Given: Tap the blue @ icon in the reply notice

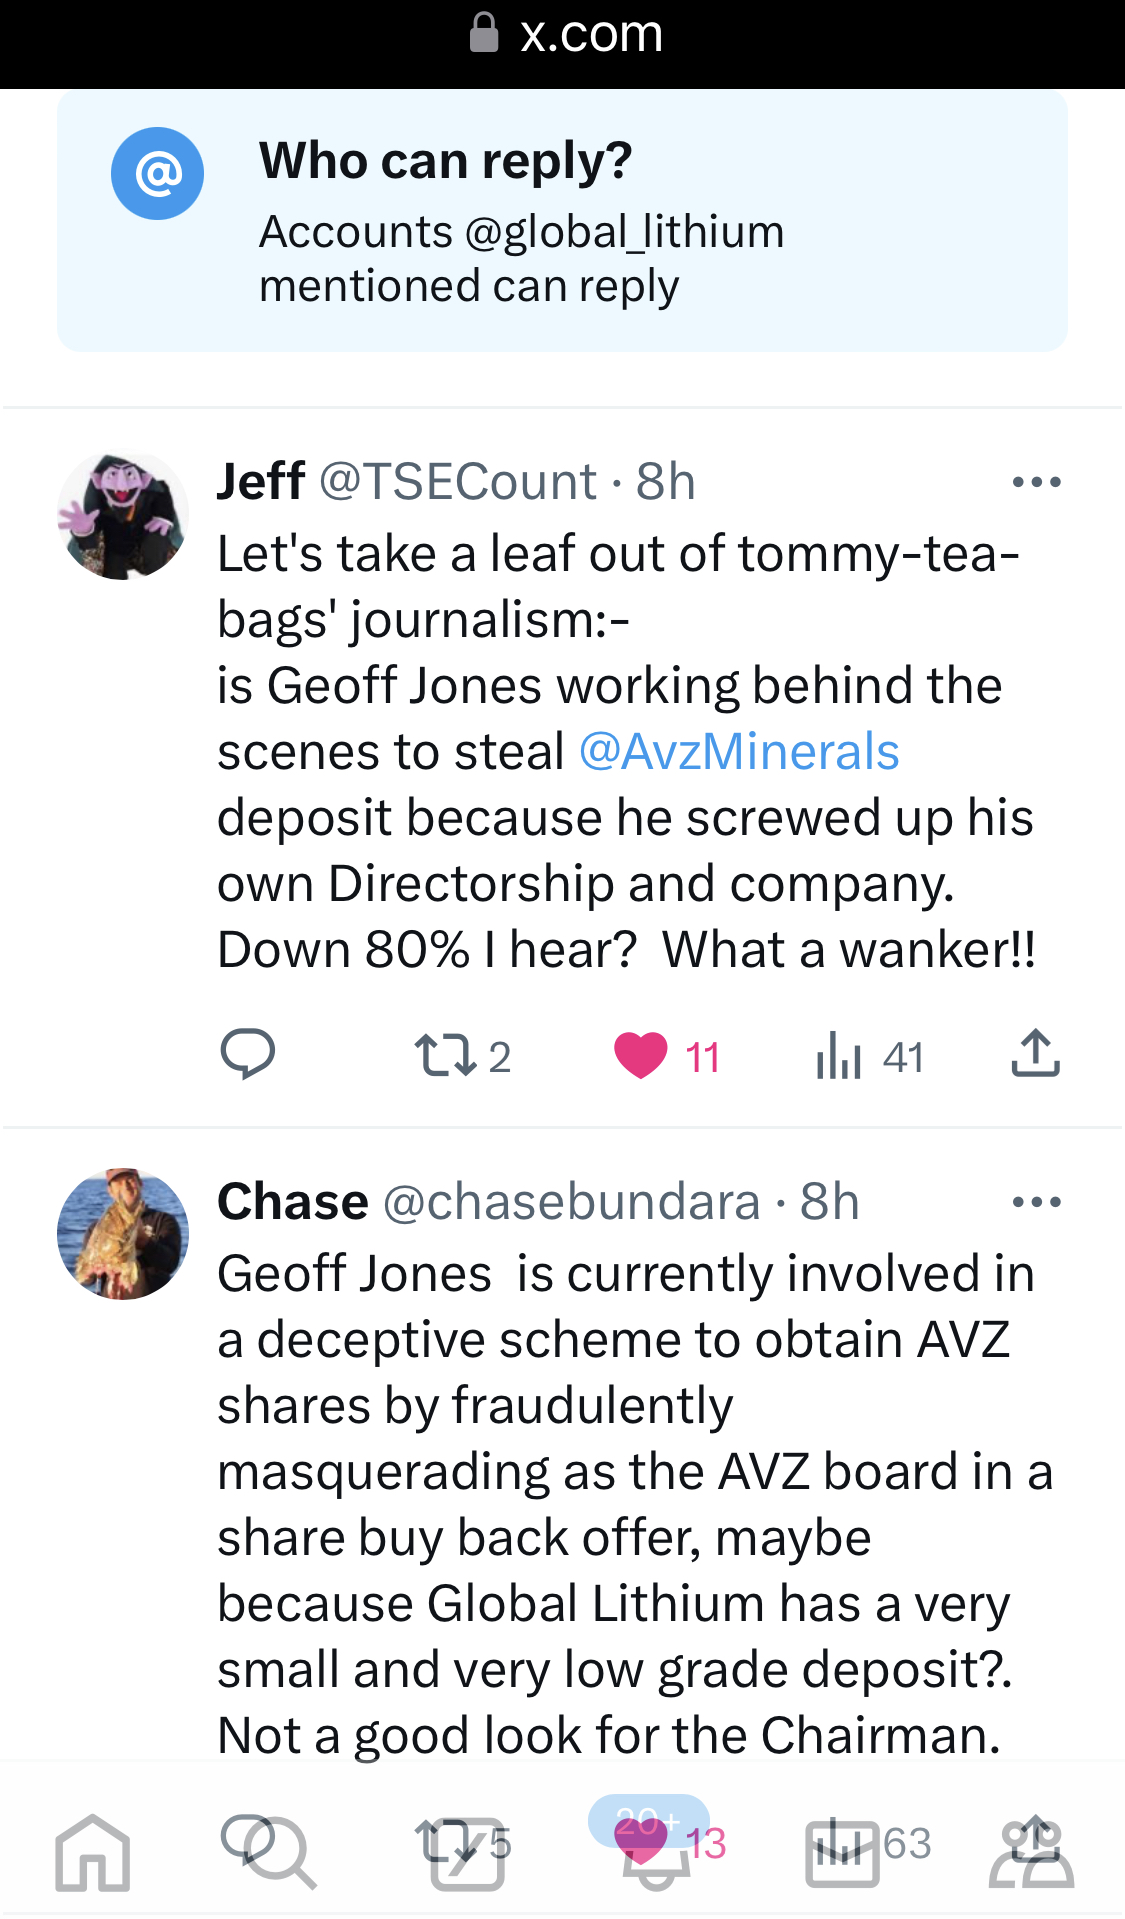Looking at the screenshot, I should point(157,173).
